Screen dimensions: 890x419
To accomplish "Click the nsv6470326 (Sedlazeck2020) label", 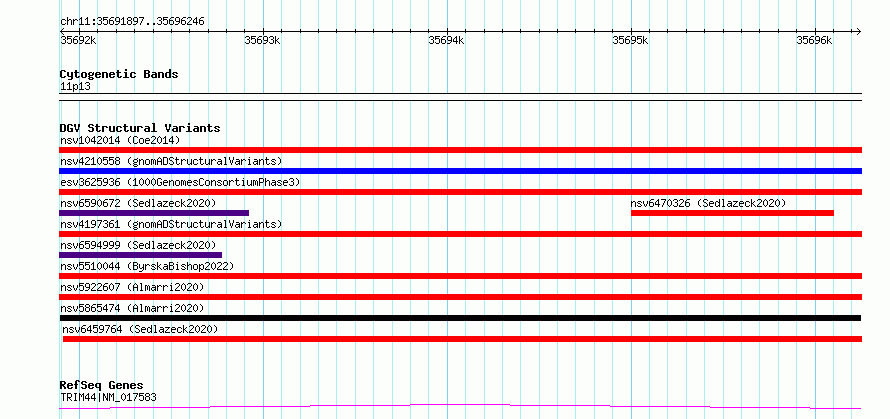I will (708, 203).
